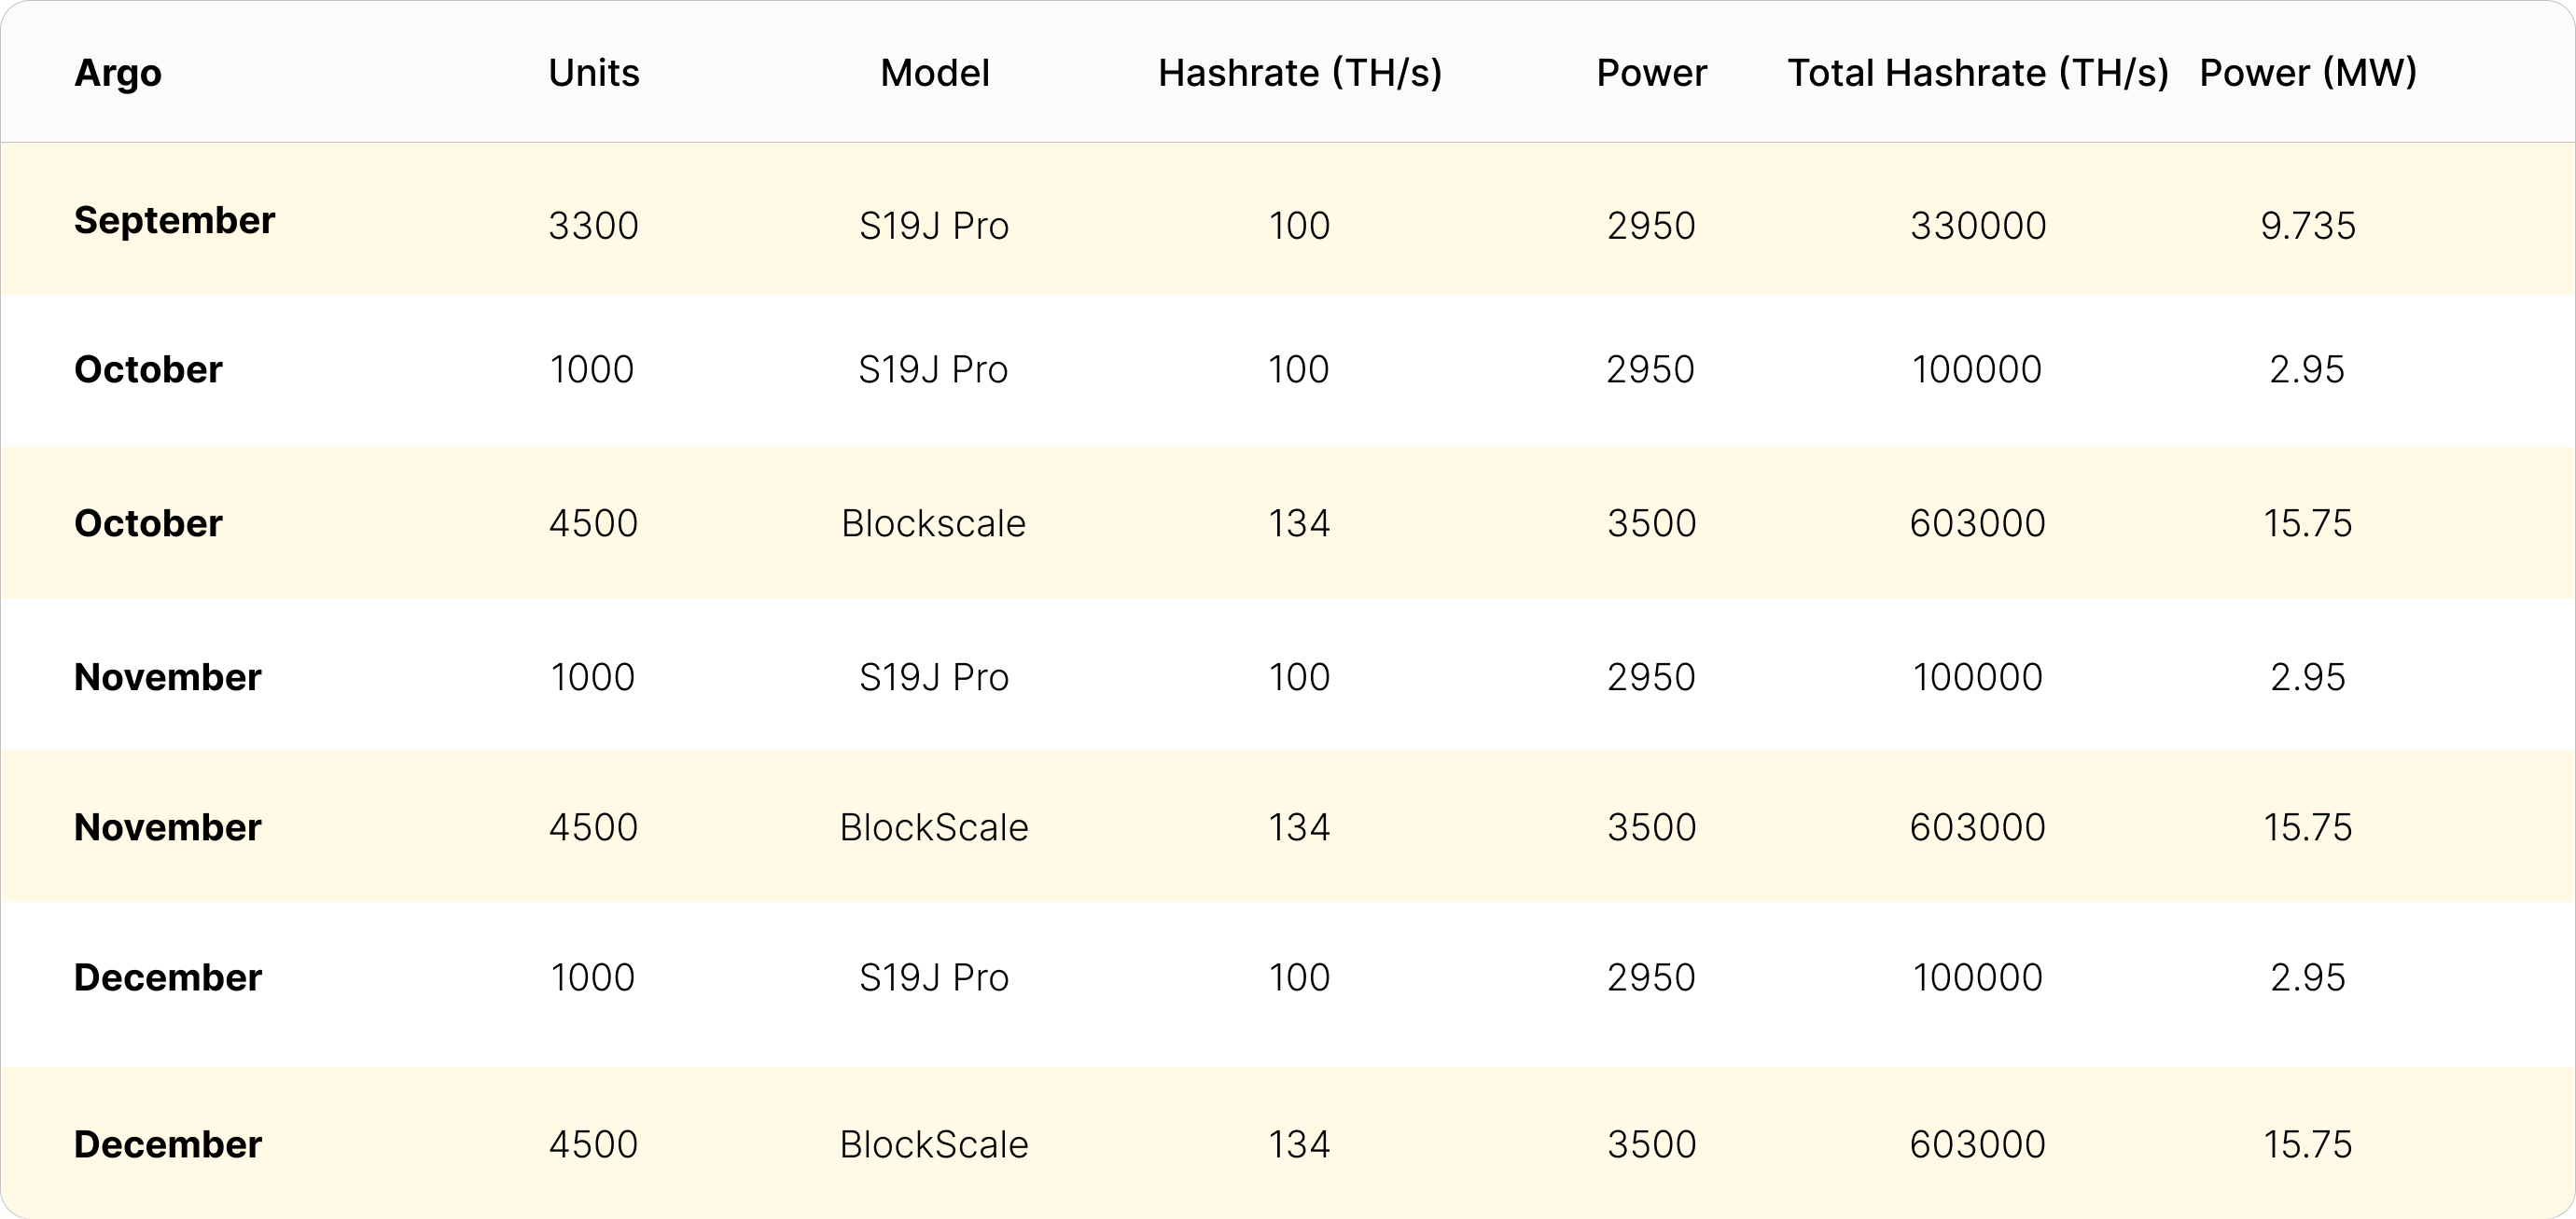Select the 9.735 power value
The height and width of the screenshot is (1219, 2576).
click(2307, 226)
